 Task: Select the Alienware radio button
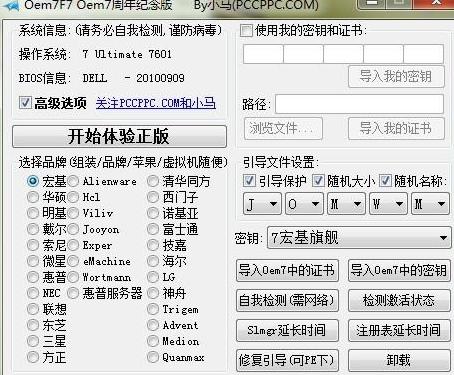[x=73, y=181]
